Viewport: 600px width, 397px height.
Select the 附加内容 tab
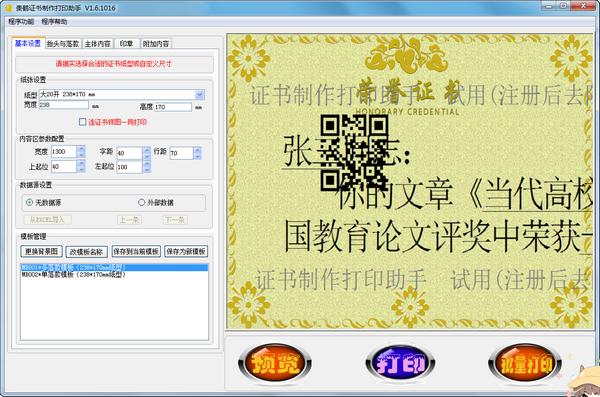tap(156, 44)
